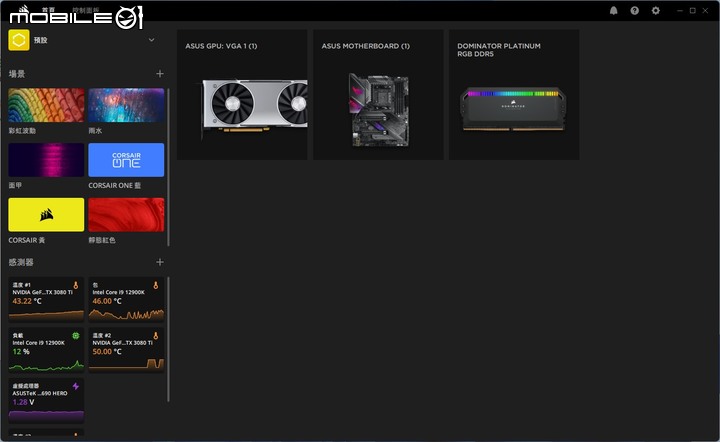Image resolution: width=720 pixels, height=442 pixels.
Task: Close the iCUE window
Action: coord(705,11)
